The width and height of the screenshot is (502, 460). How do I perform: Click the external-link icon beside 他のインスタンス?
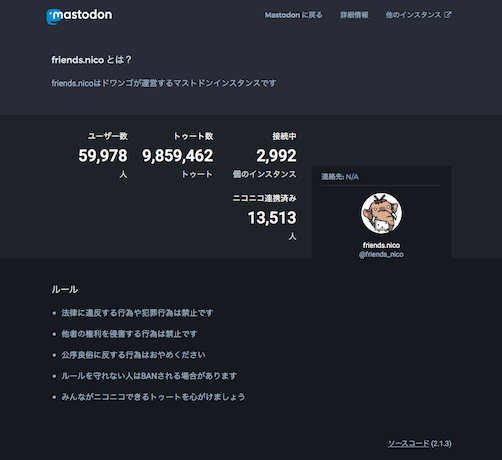[x=448, y=15]
